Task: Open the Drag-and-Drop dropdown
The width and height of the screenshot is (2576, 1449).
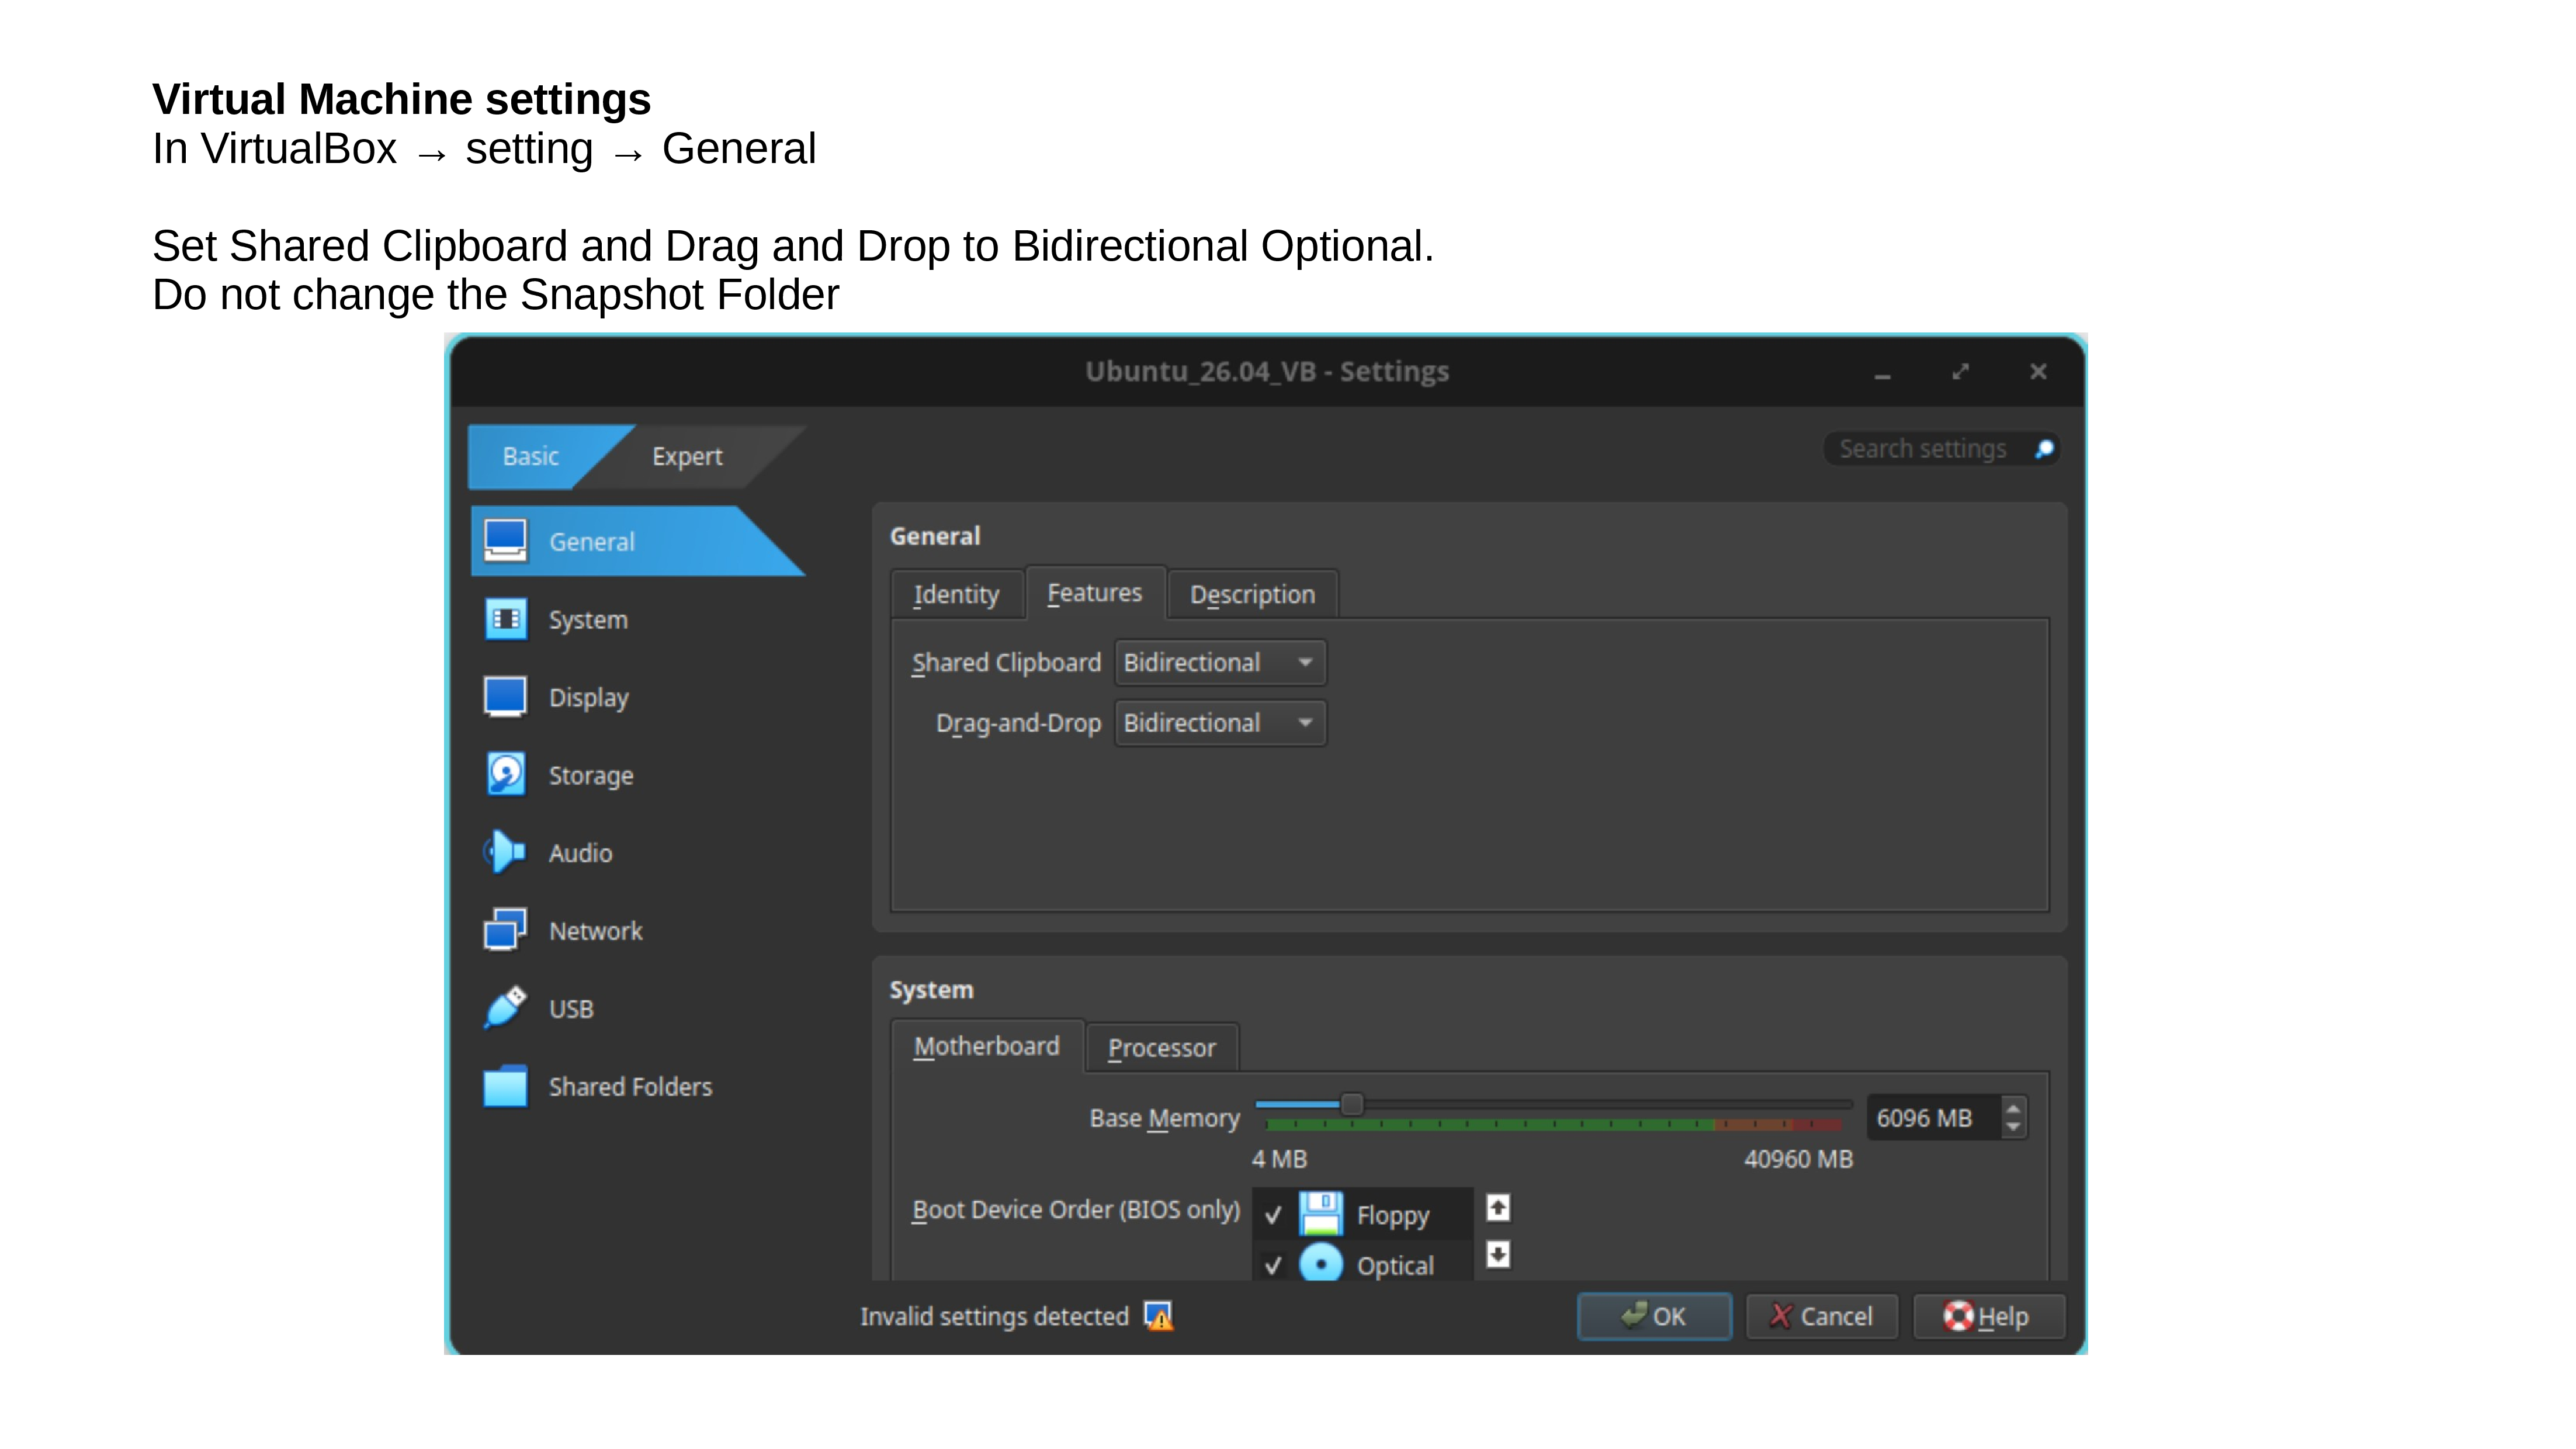Action: 1221,723
